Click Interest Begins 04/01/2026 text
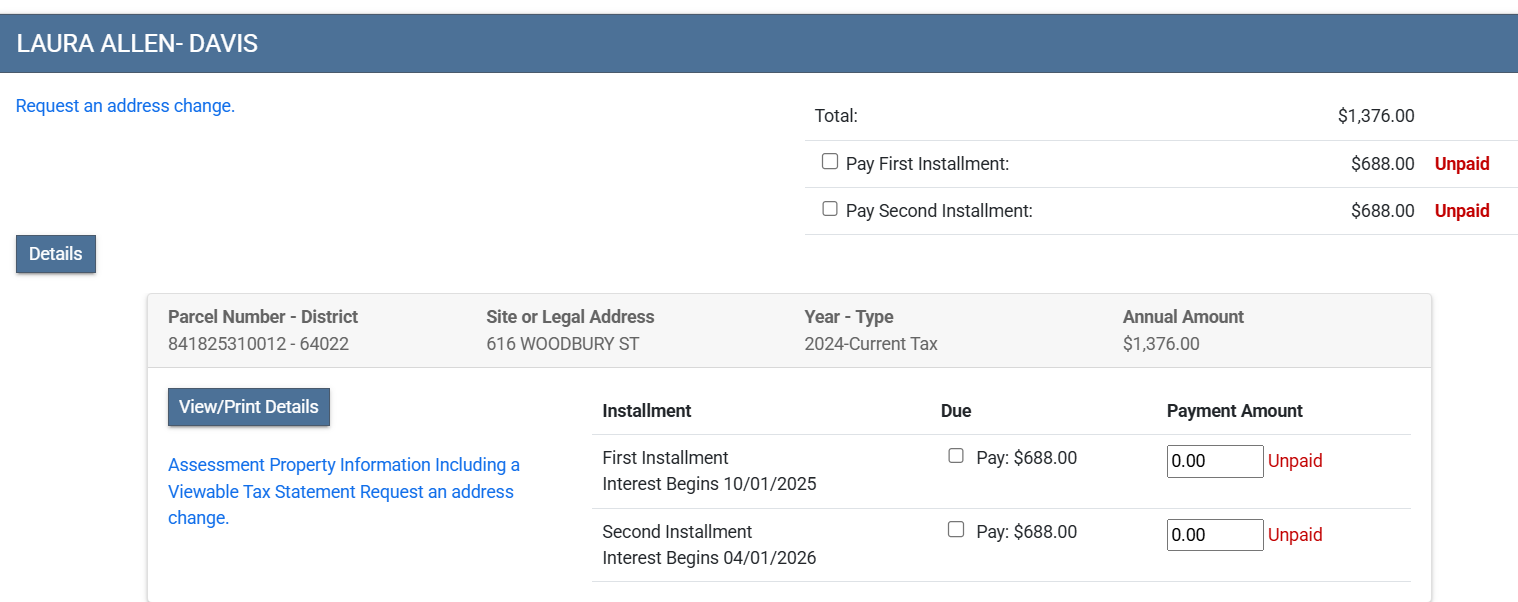 pos(709,558)
